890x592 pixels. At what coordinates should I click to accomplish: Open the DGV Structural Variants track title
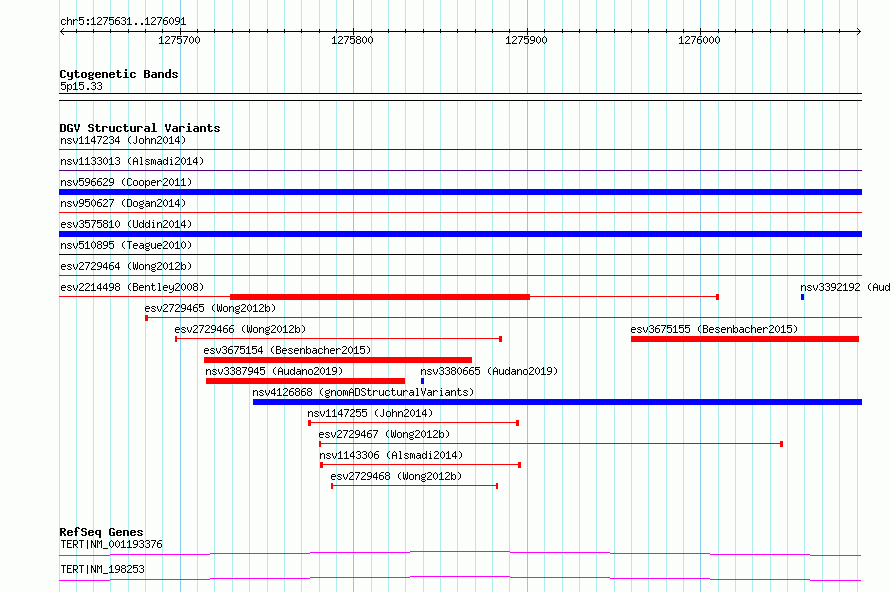pyautogui.click(x=140, y=128)
